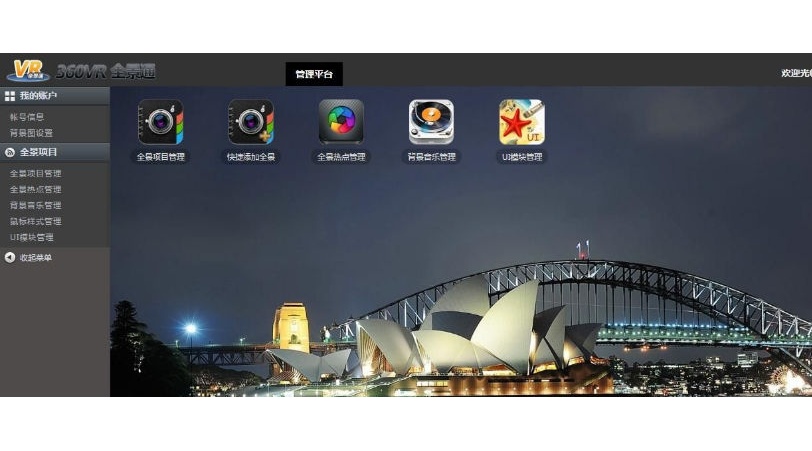
Task: Open 背景图设置 in the sidebar
Action: coord(31,133)
